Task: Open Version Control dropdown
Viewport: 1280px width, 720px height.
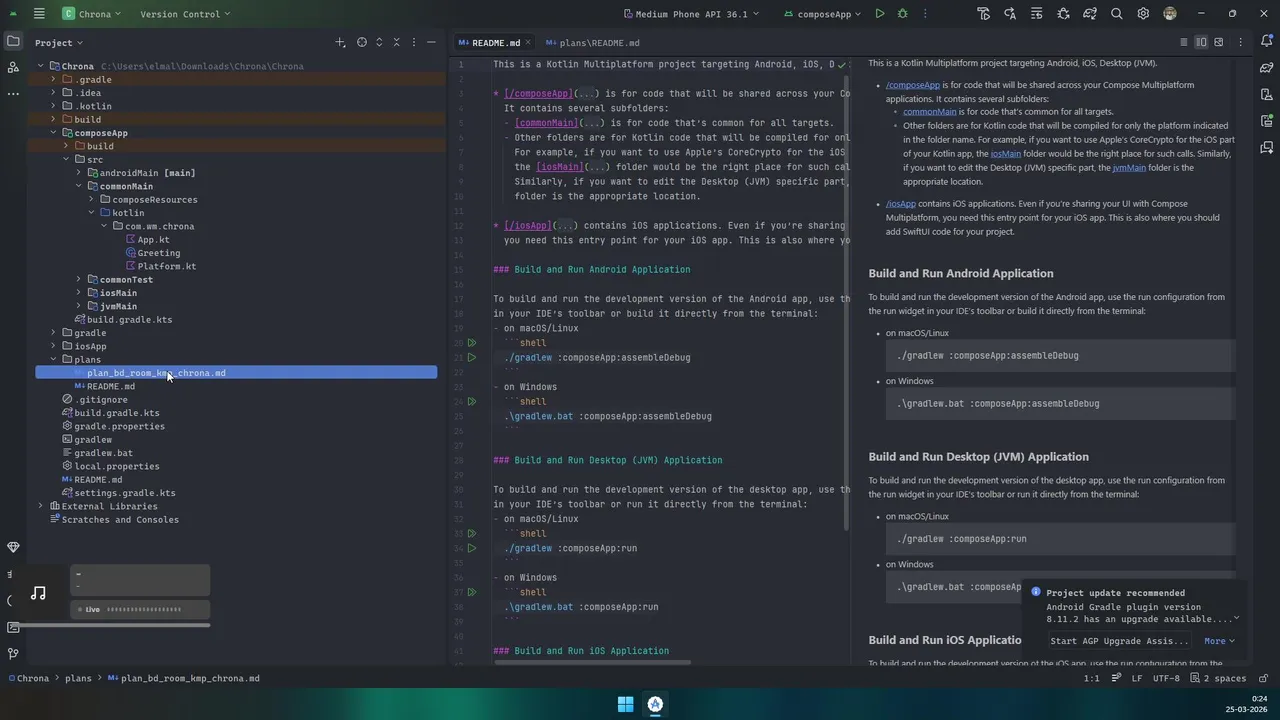Action: pos(185,14)
